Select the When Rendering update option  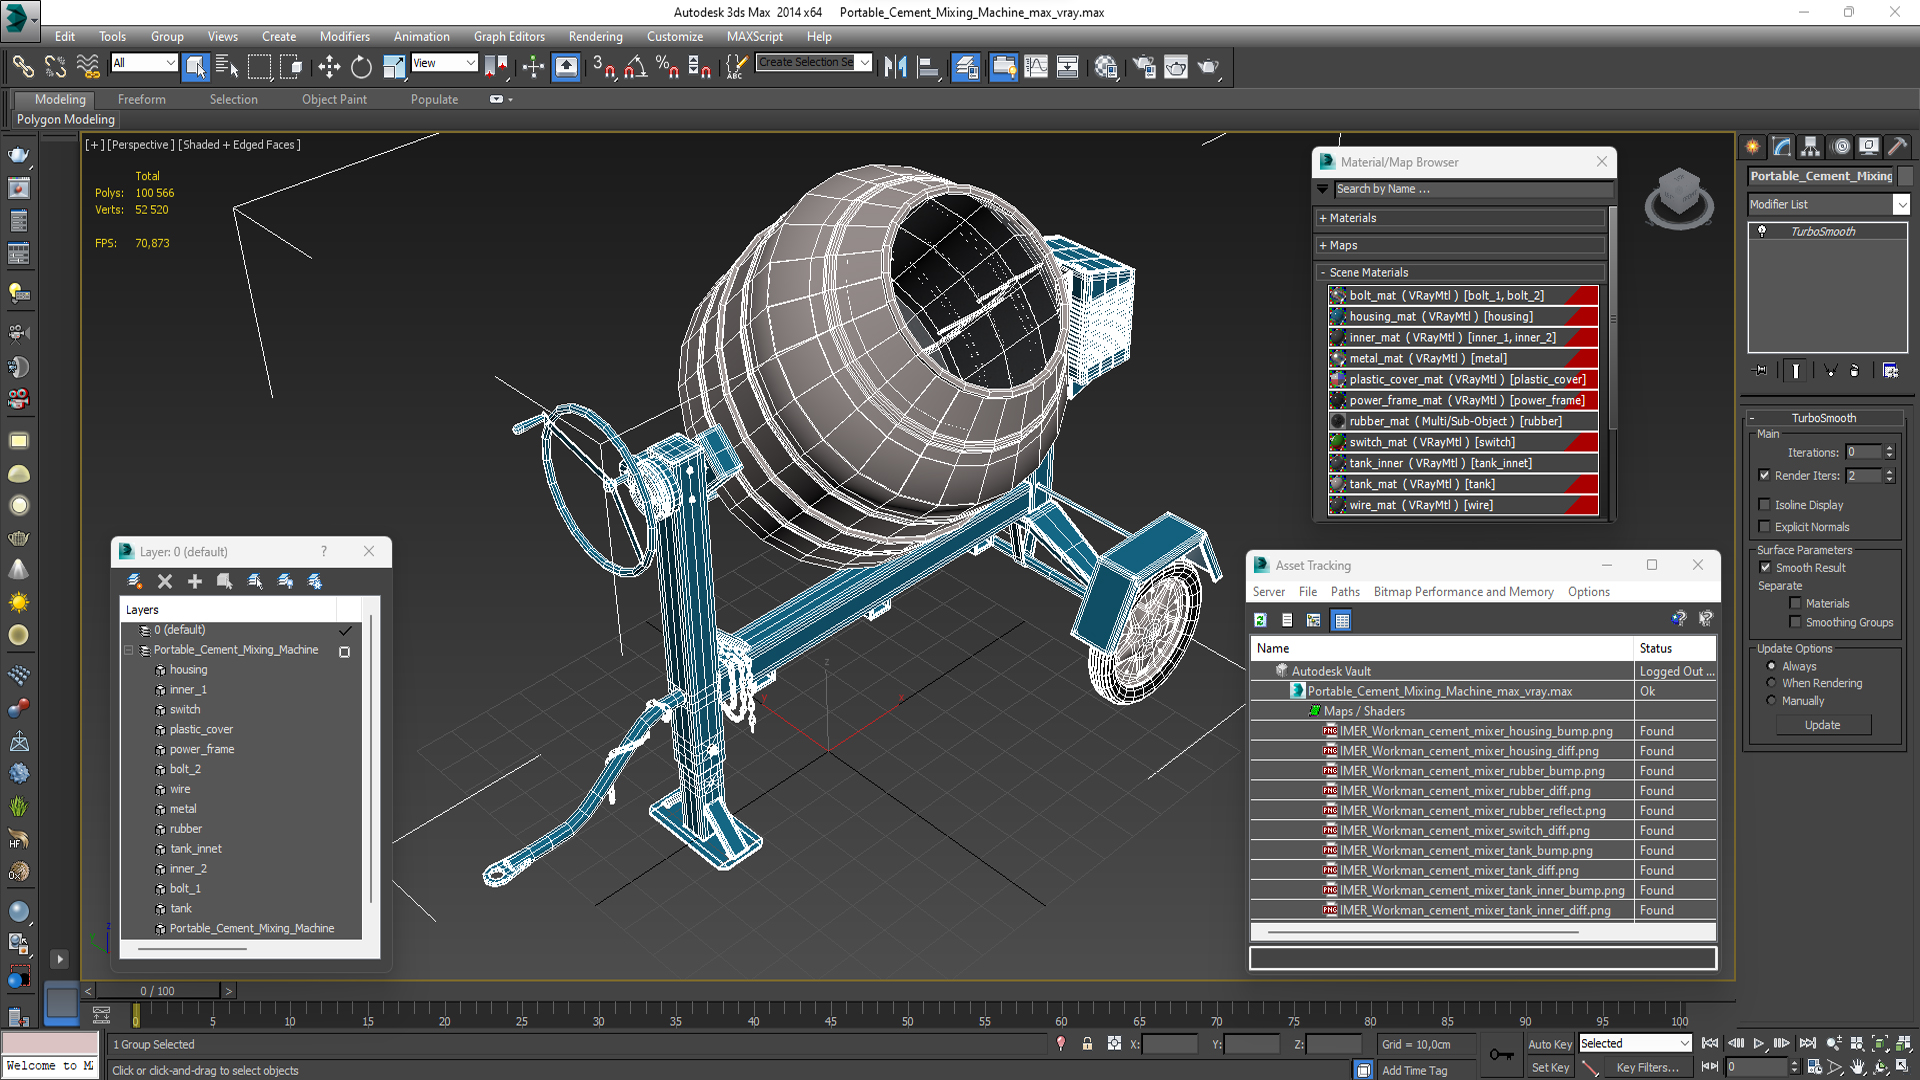(x=1772, y=683)
